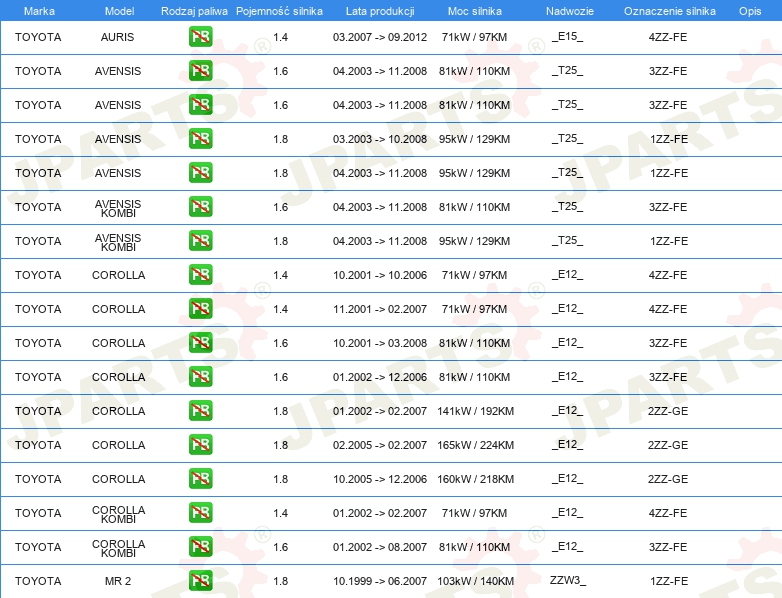Click TOYOTA in the MR 2 row

38,581
